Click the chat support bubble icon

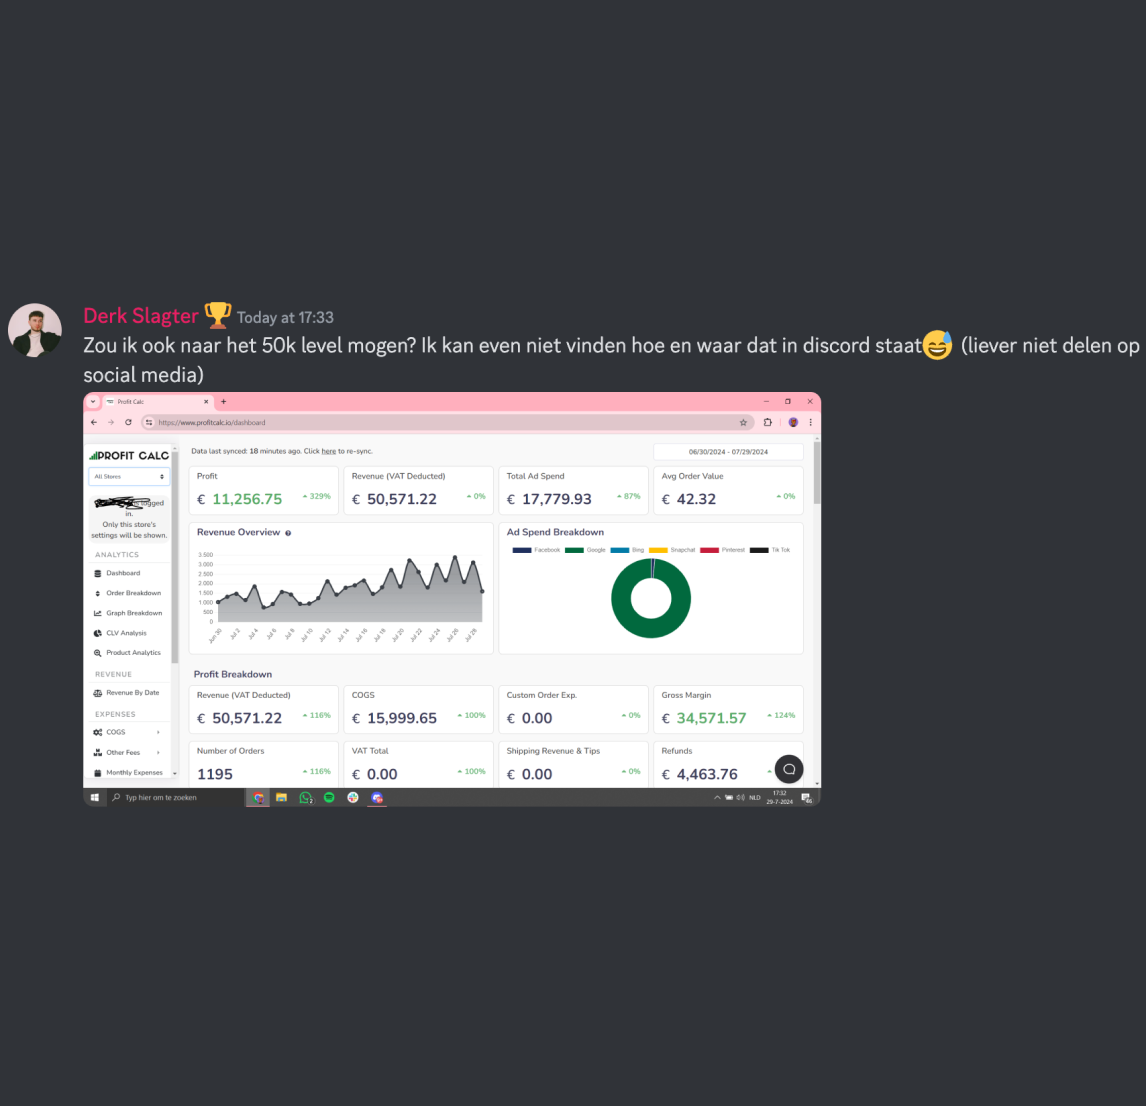[x=789, y=769]
